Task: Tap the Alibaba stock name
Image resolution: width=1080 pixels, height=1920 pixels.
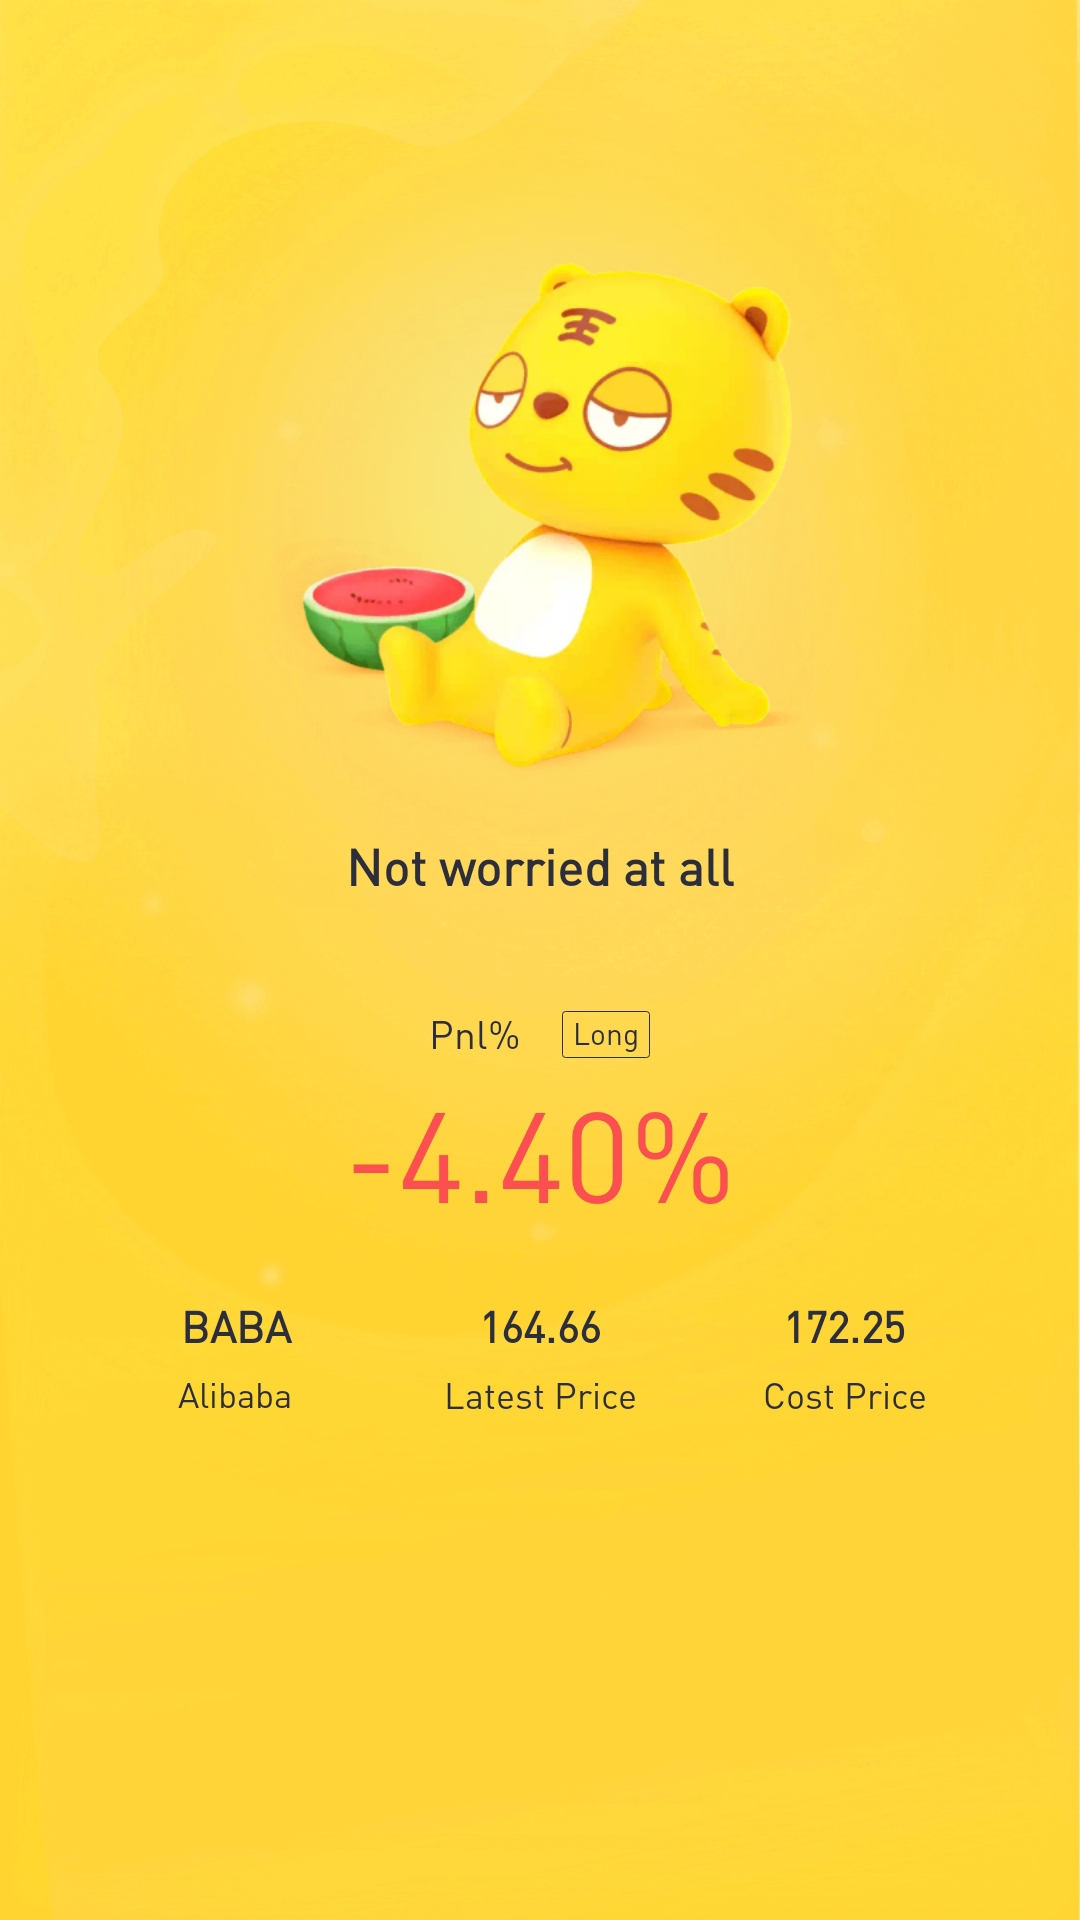Action: click(x=235, y=1397)
